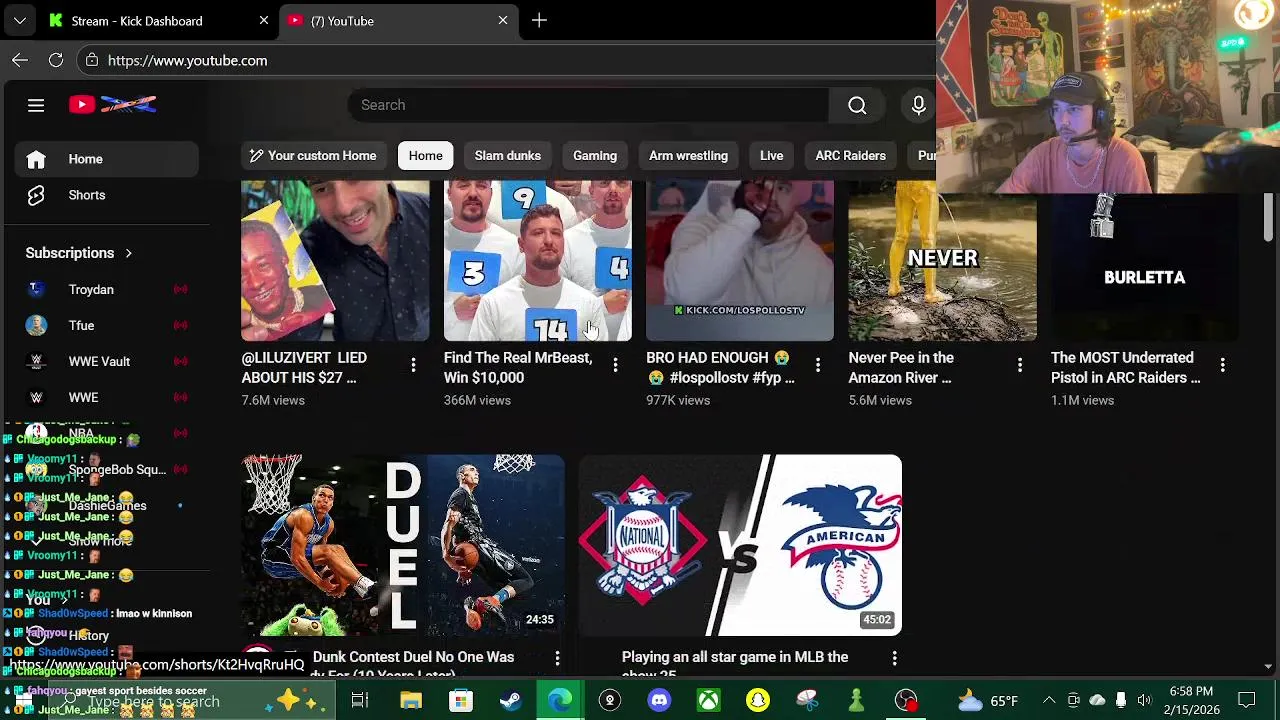Open a new browser tab

coord(539,20)
